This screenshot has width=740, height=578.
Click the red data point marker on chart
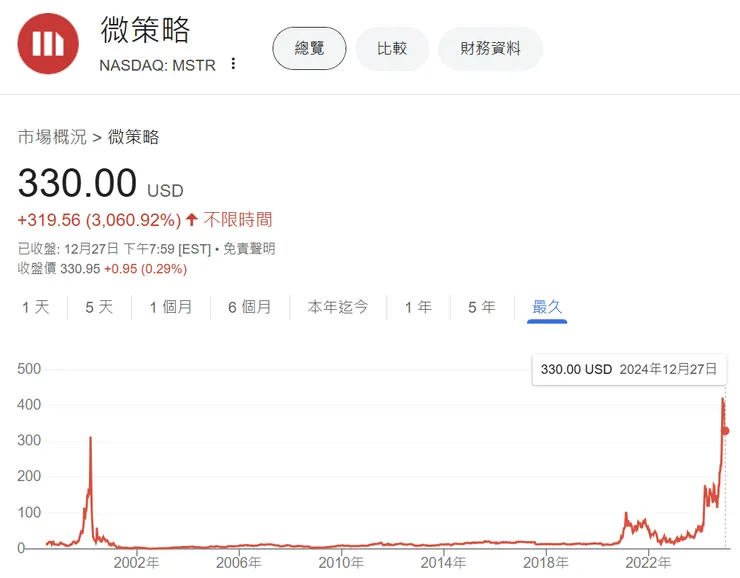pos(725,431)
